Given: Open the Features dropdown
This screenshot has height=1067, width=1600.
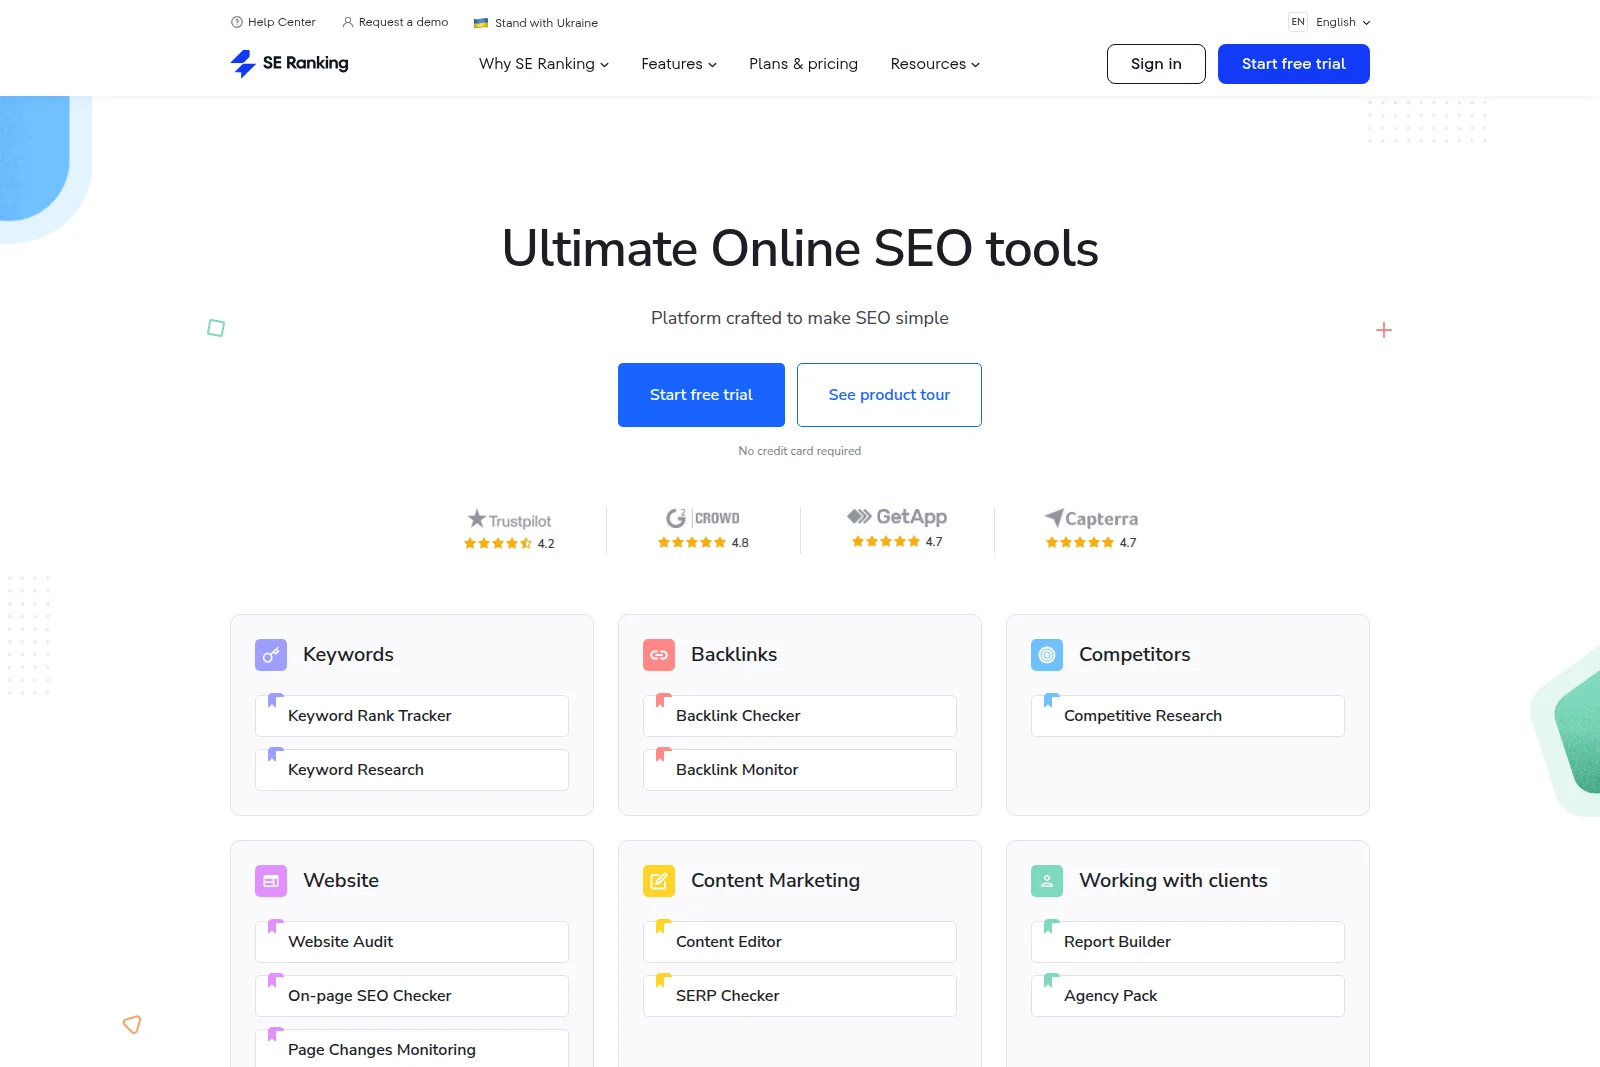Looking at the screenshot, I should [678, 63].
